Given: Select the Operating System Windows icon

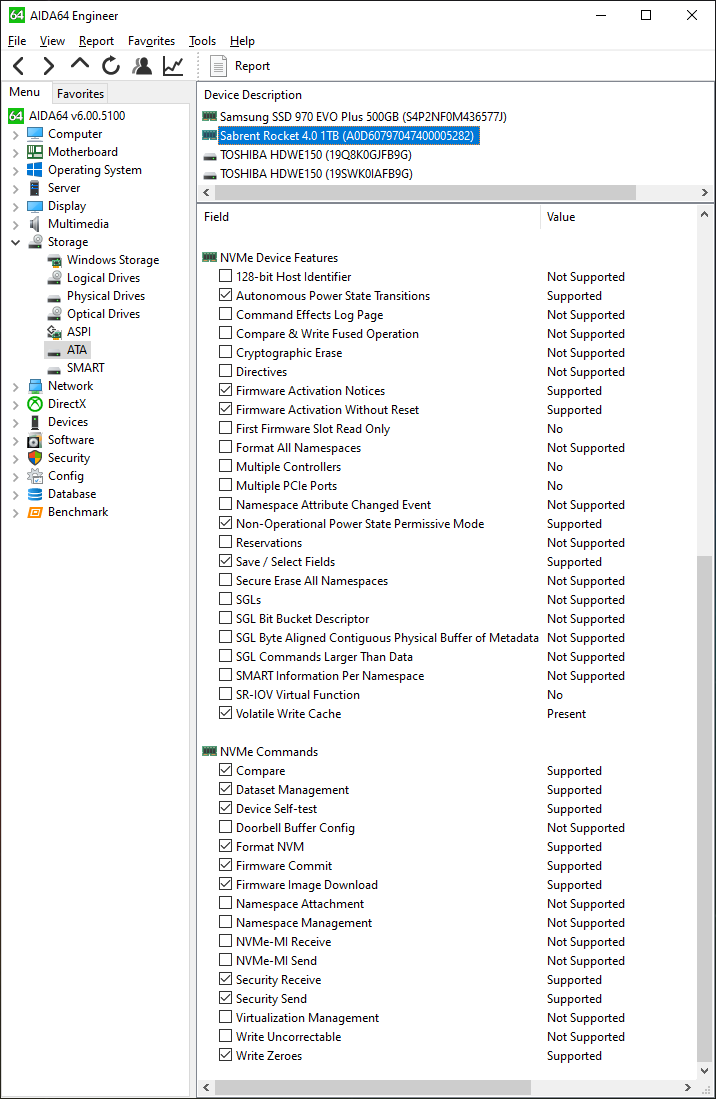Looking at the screenshot, I should pyautogui.click(x=35, y=170).
